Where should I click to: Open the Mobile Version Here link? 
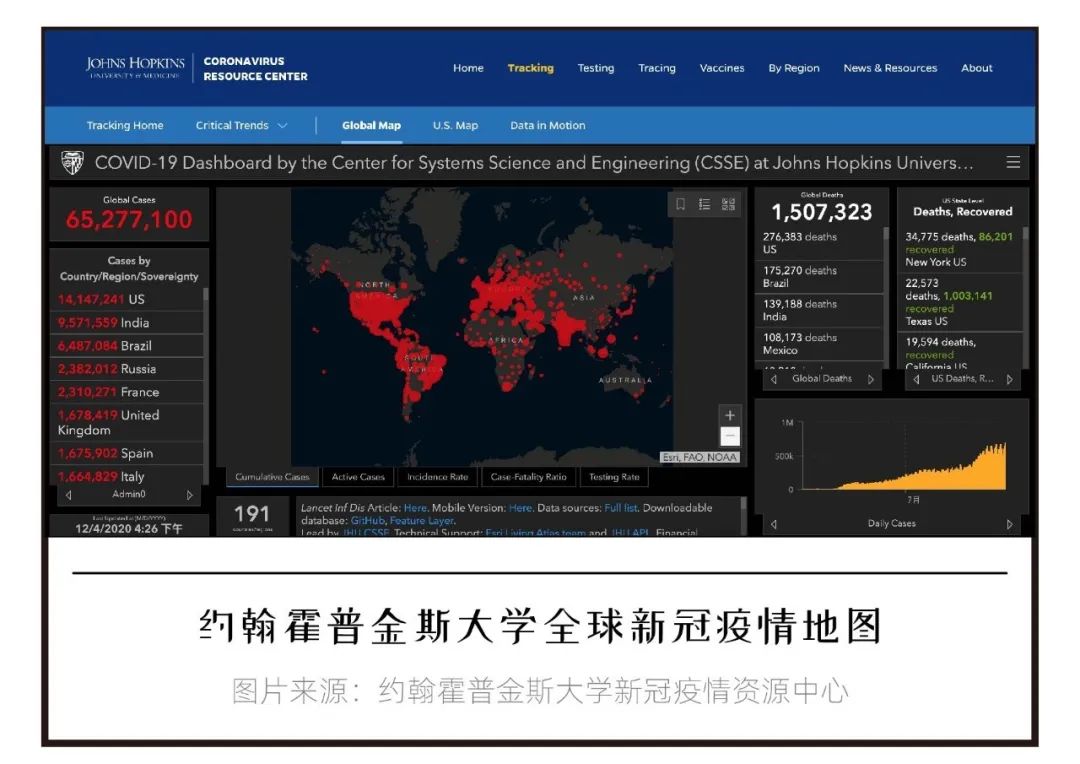pyautogui.click(x=520, y=508)
